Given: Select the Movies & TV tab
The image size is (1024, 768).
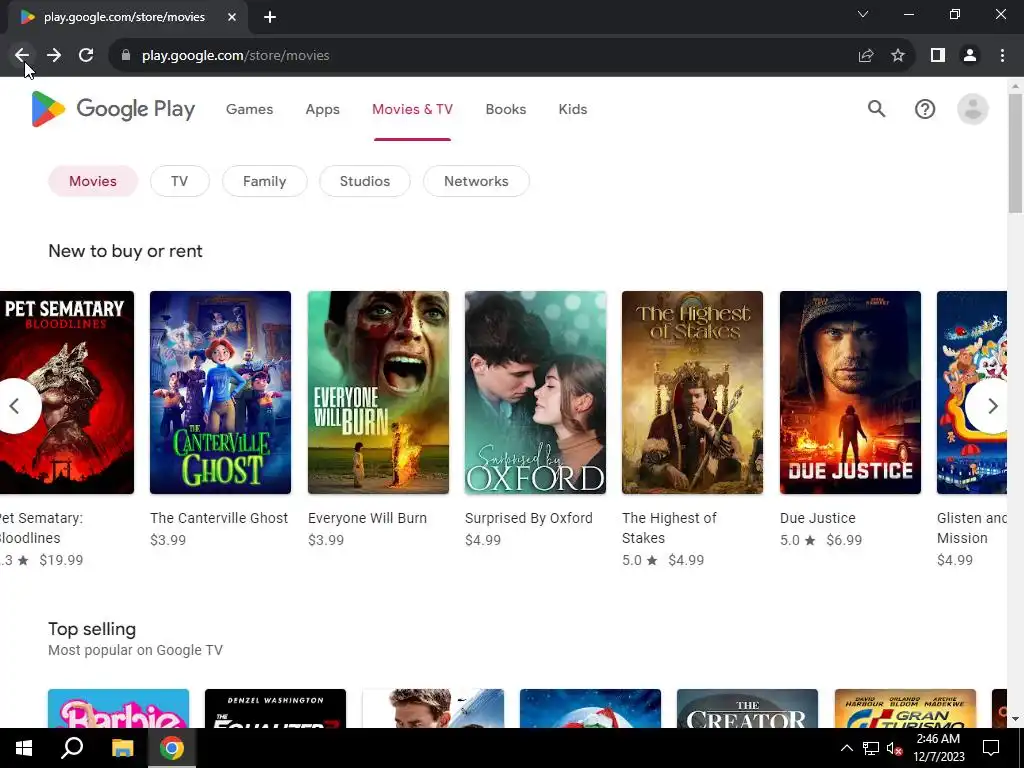Looking at the screenshot, I should pos(412,109).
